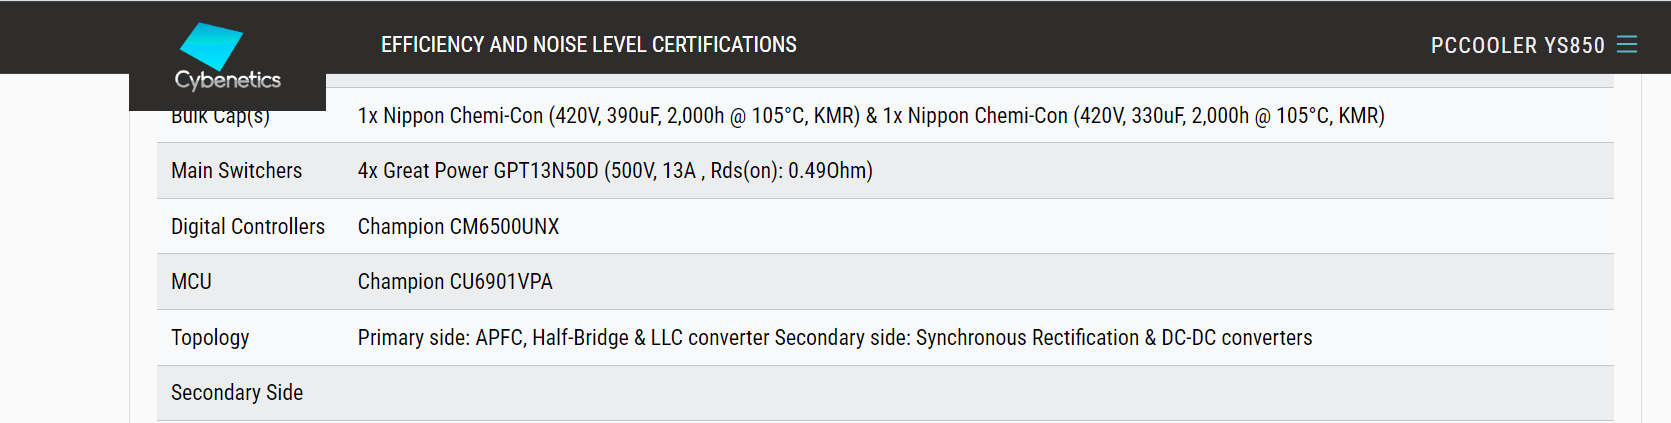Viewport: 1671px width, 423px height.
Task: Select the Topology row label
Action: coord(210,338)
